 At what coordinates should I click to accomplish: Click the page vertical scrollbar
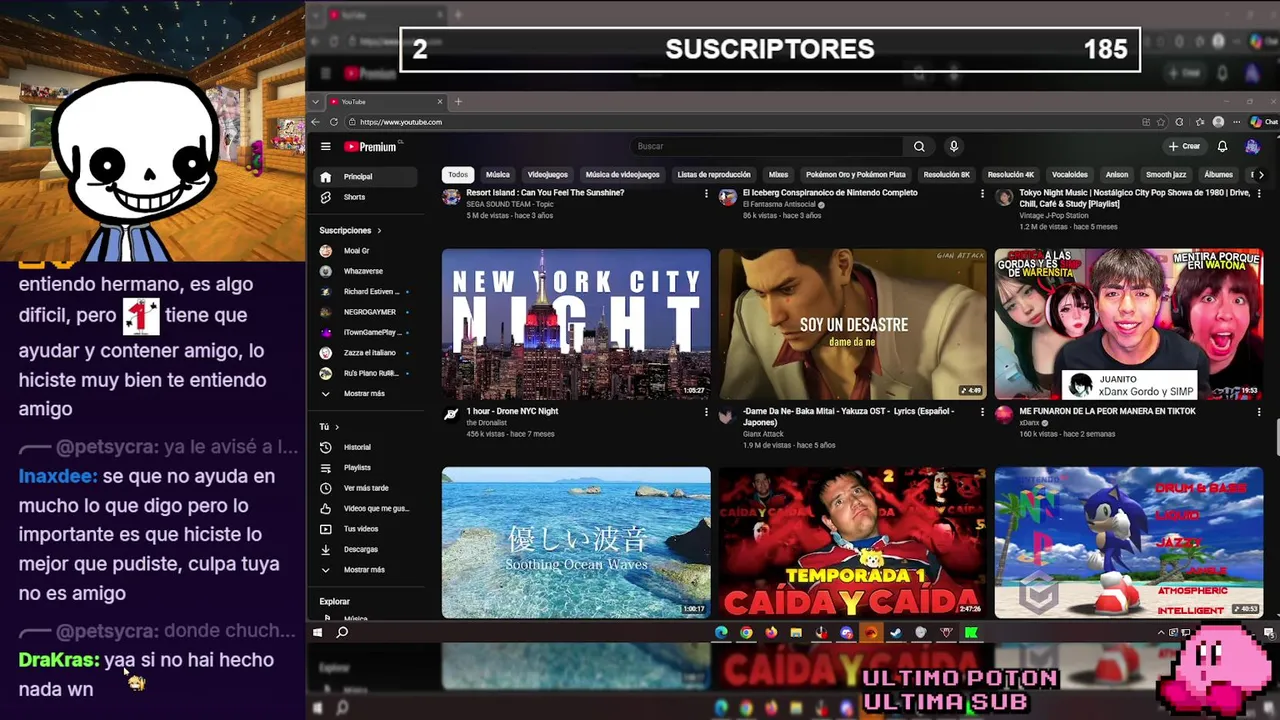click(1276, 438)
